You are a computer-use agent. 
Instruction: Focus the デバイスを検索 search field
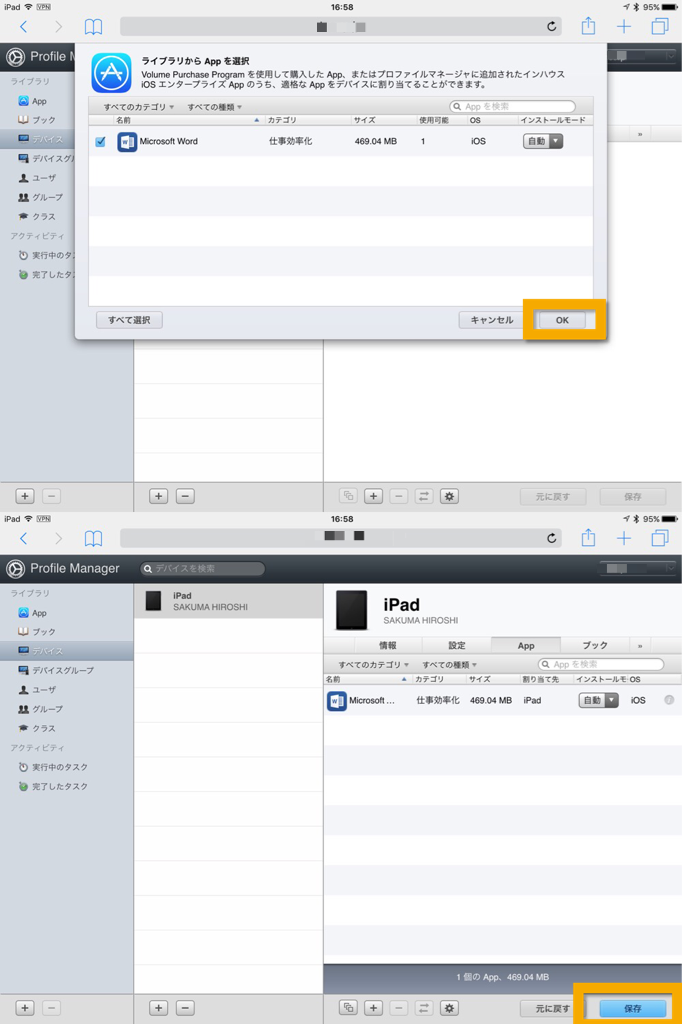[x=203, y=569]
